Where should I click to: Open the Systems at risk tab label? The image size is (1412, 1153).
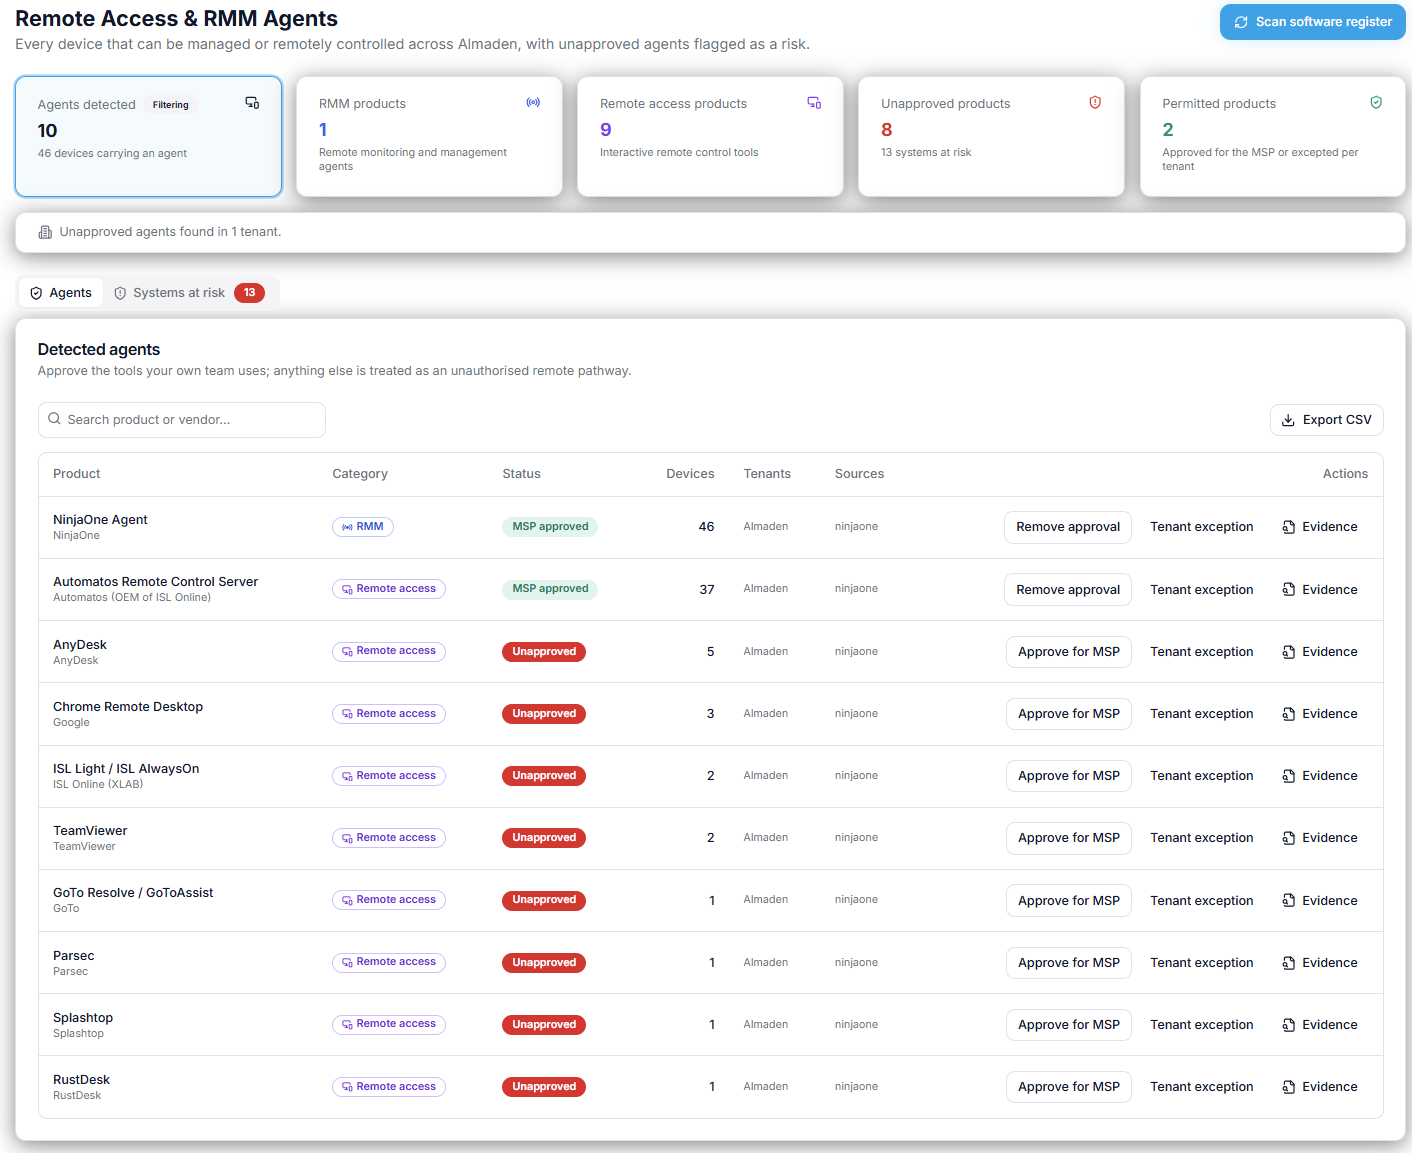tap(179, 293)
